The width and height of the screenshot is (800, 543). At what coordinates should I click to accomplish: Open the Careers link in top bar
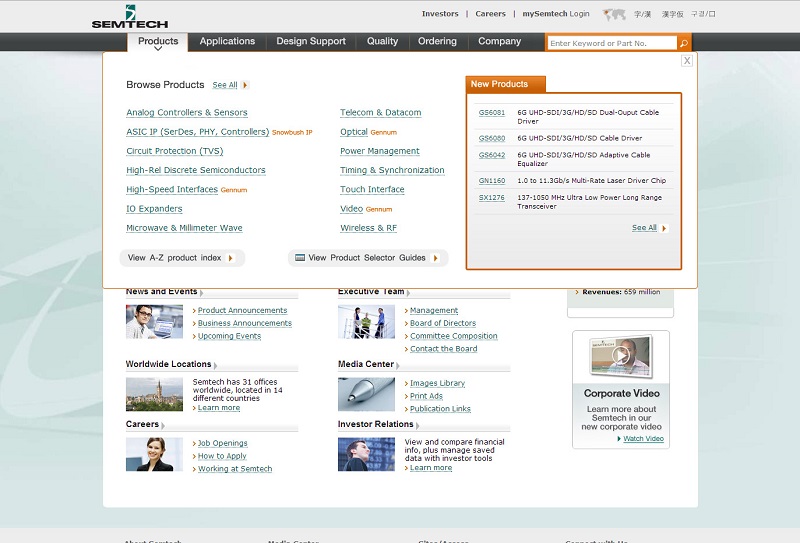(490, 14)
